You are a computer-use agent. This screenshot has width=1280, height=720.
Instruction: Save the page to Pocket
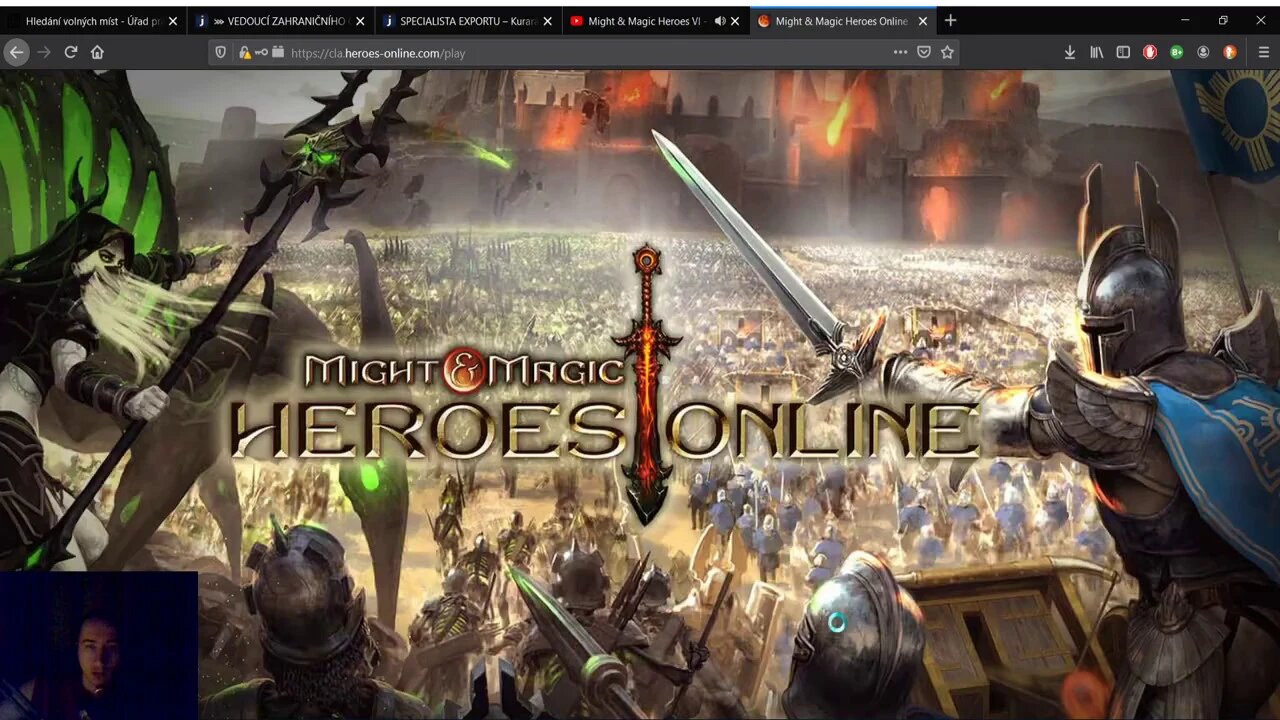[924, 52]
